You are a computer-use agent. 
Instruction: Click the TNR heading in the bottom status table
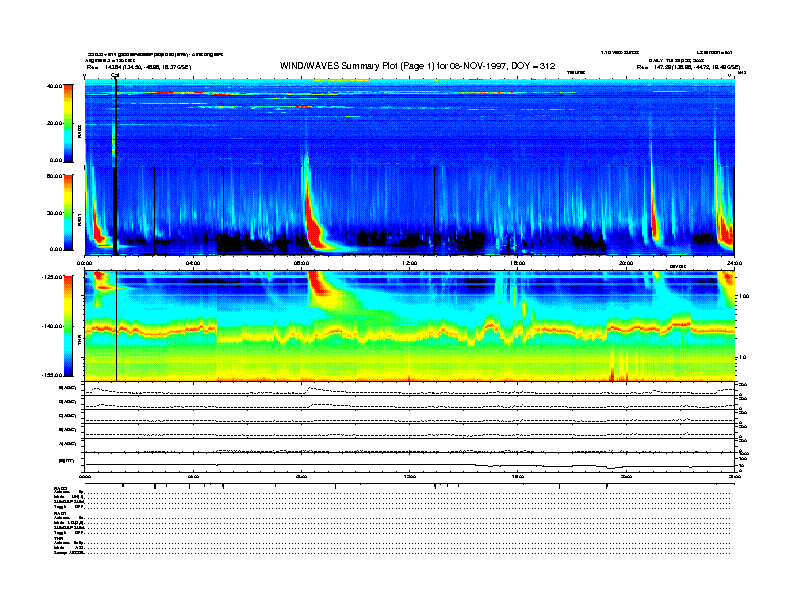click(x=58, y=538)
